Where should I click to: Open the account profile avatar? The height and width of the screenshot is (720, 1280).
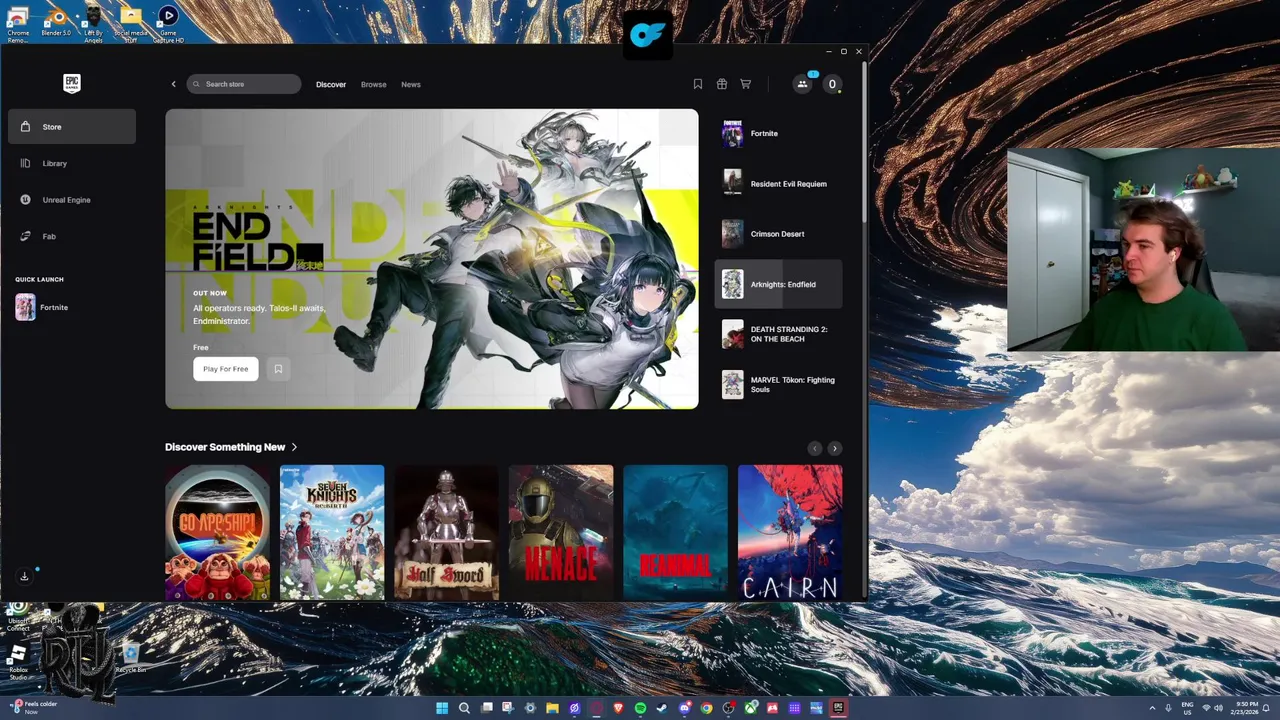coord(832,84)
